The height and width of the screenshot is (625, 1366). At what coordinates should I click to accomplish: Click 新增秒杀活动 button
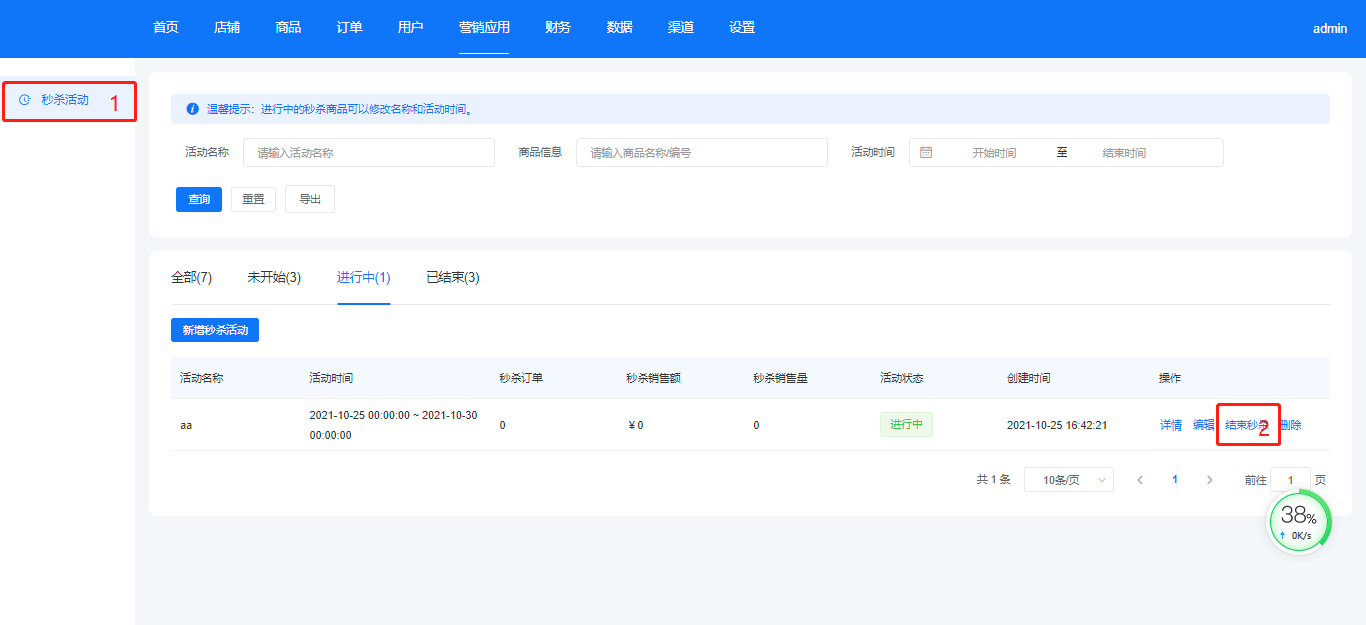pyautogui.click(x=215, y=330)
